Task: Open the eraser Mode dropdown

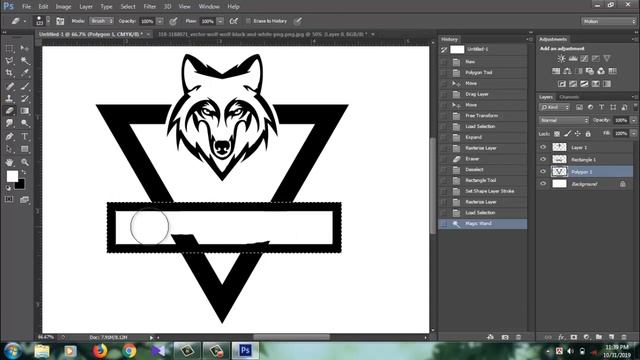Action: pyautogui.click(x=102, y=21)
